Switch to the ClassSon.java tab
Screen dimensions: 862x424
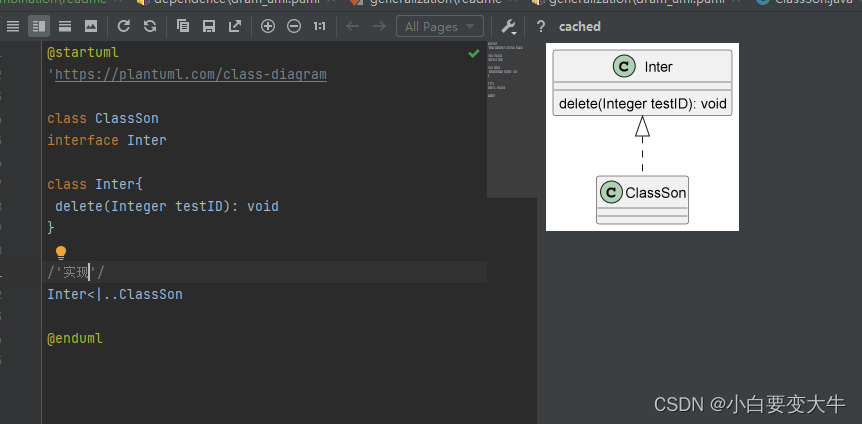coord(814,2)
